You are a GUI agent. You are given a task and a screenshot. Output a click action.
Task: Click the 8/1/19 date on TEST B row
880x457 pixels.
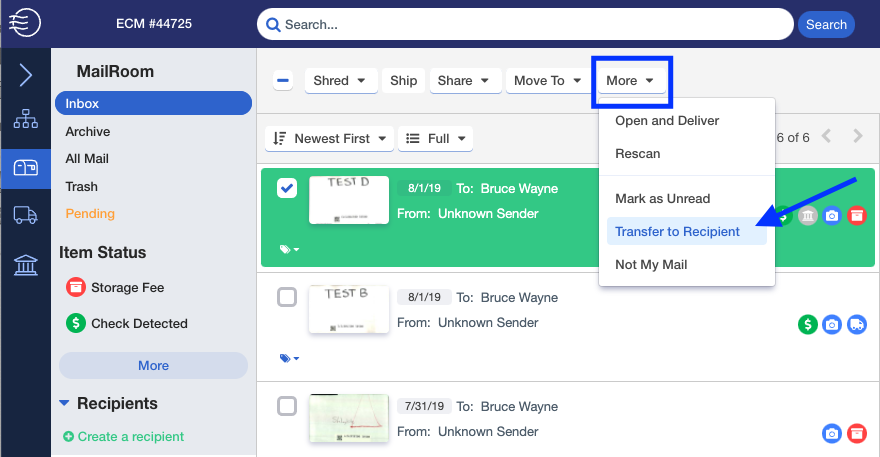click(424, 297)
